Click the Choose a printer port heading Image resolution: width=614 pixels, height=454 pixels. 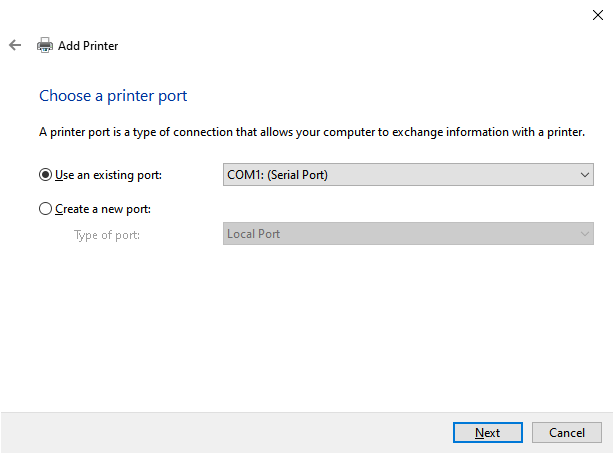(x=113, y=96)
